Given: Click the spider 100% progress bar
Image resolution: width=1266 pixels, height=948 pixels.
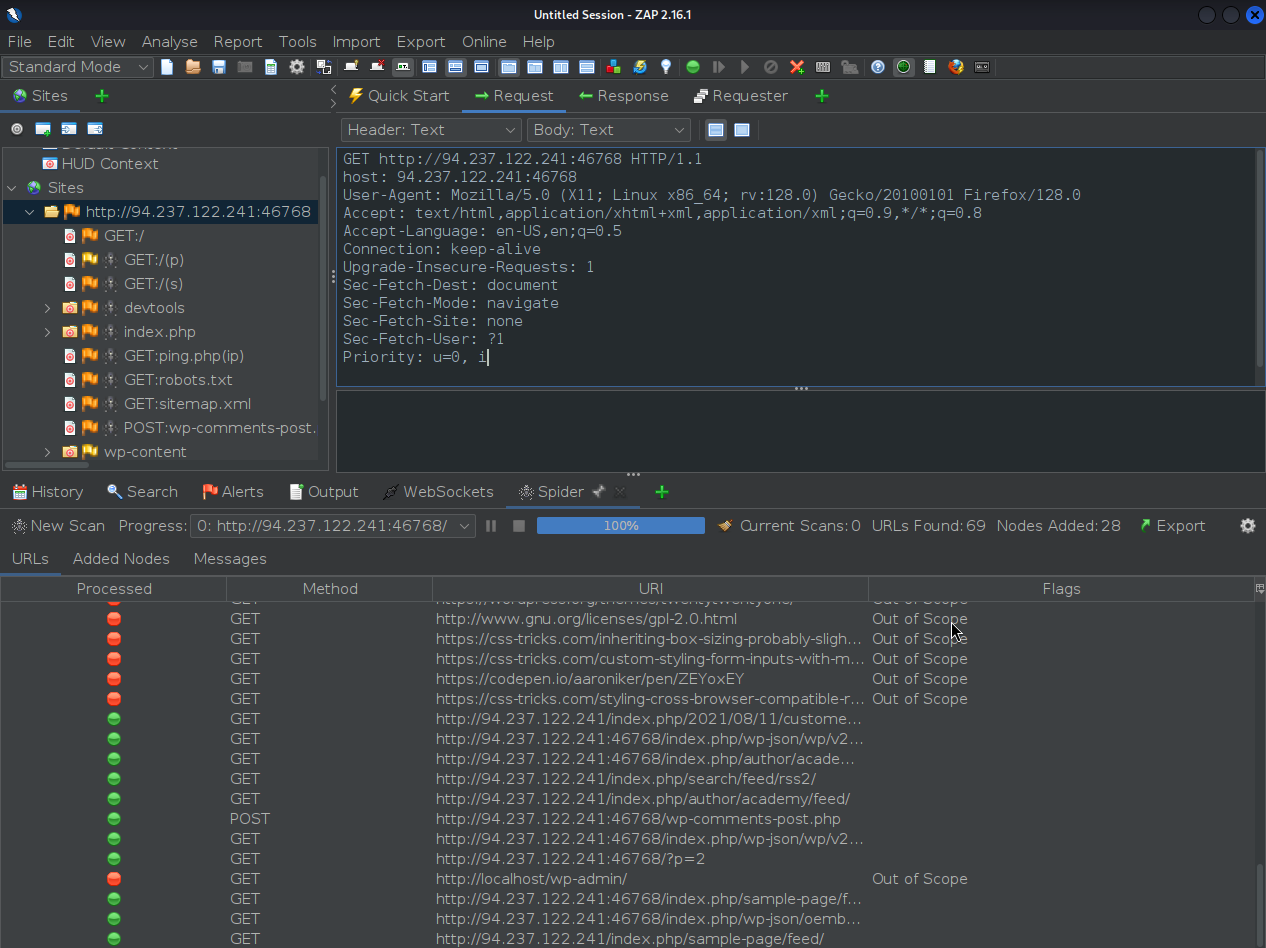Looking at the screenshot, I should pos(620,526).
